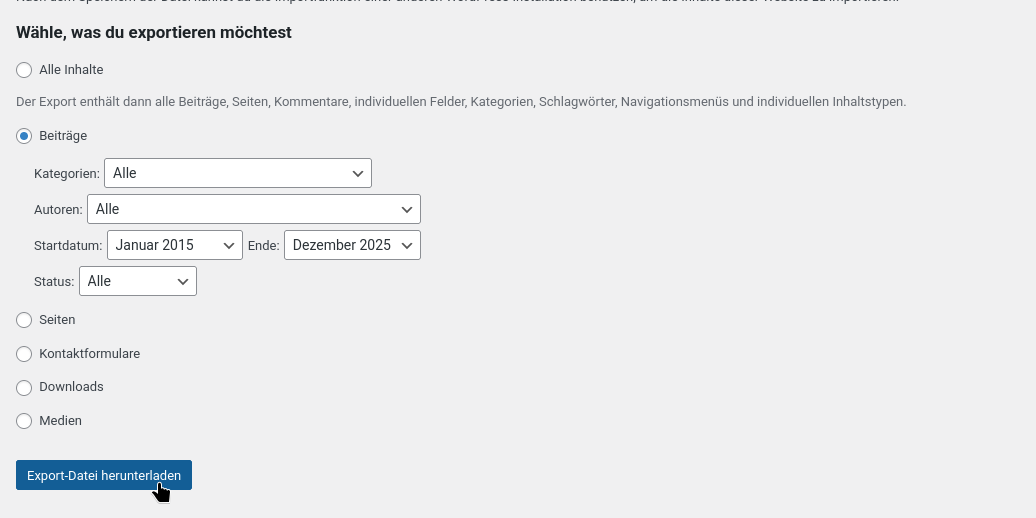Expand the Autoren select box
The image size is (1036, 518).
pyautogui.click(x=253, y=209)
